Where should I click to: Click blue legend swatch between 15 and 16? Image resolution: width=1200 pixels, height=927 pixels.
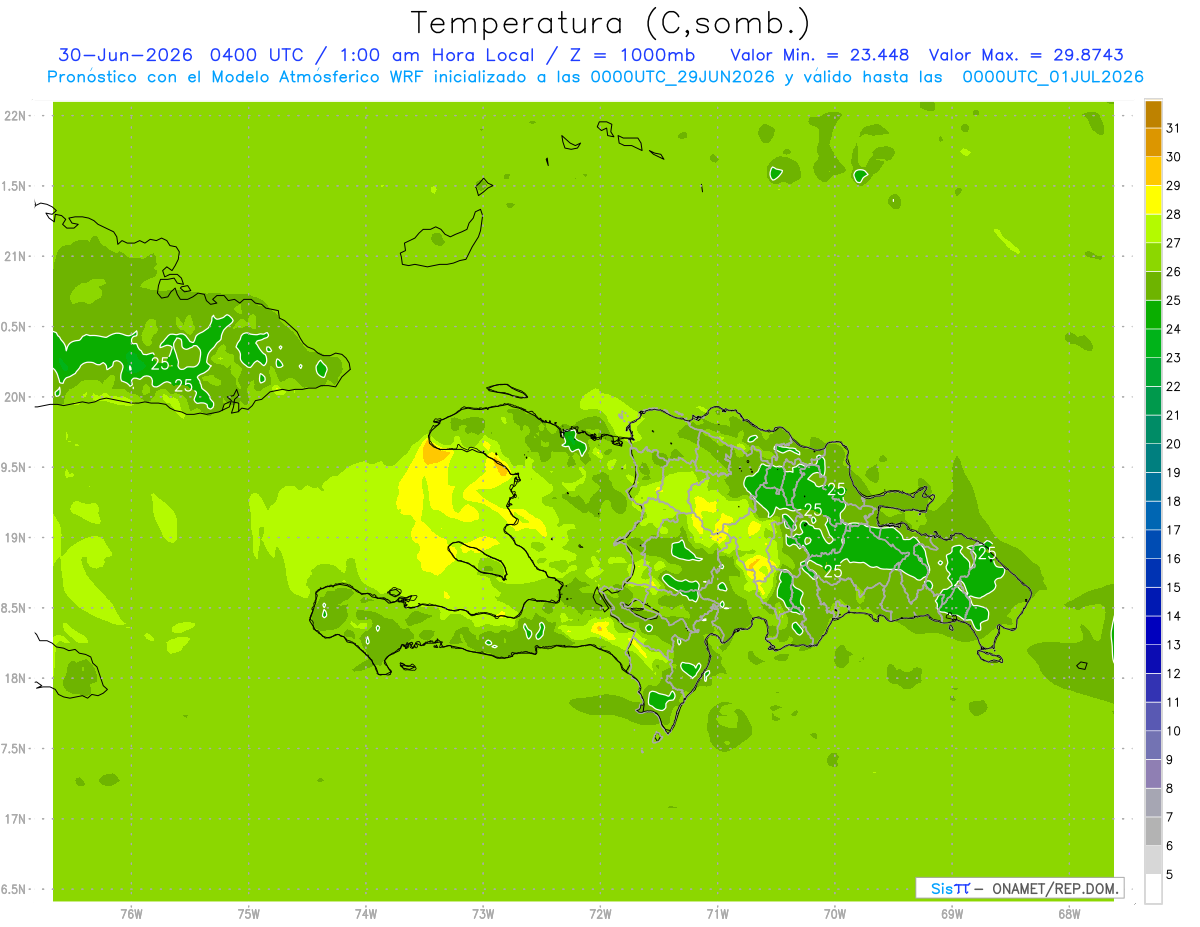click(x=1154, y=573)
